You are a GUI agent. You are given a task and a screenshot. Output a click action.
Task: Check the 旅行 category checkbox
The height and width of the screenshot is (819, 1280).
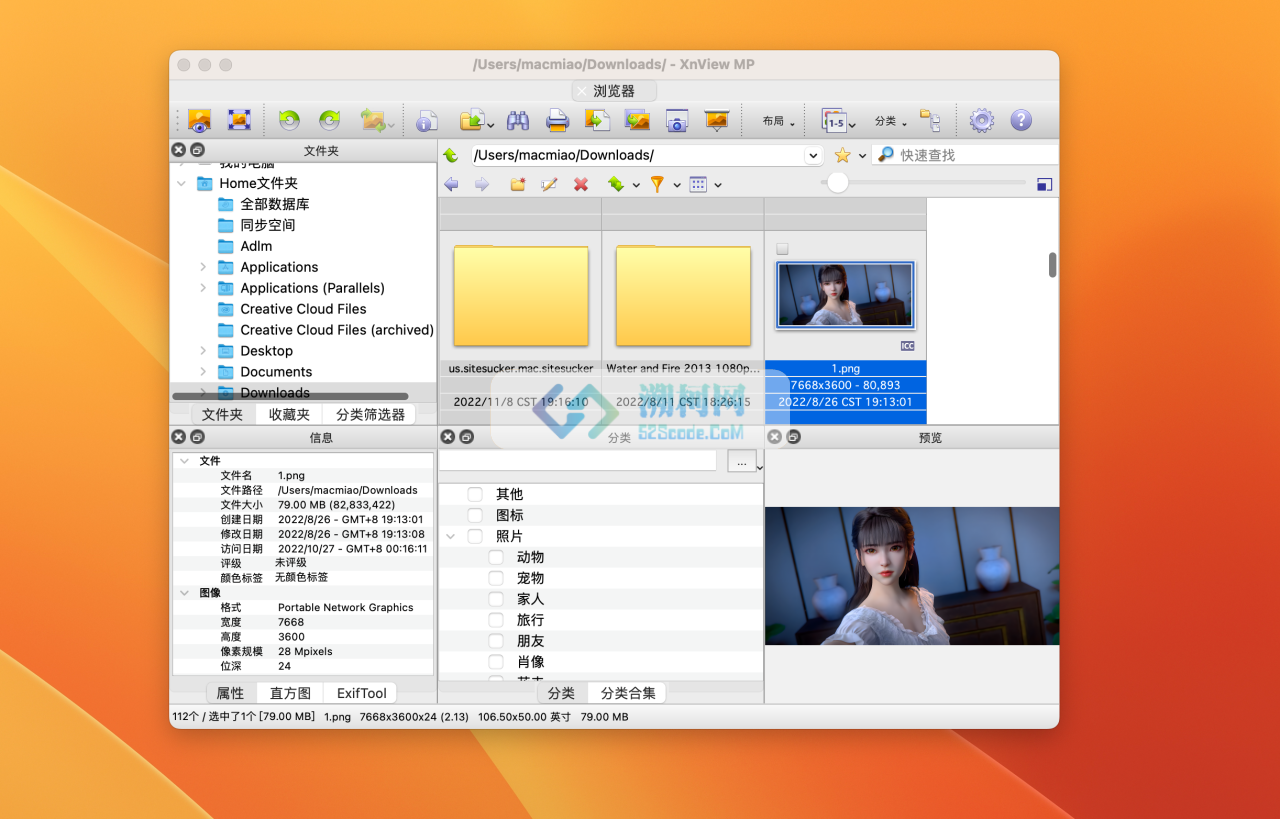click(x=496, y=620)
